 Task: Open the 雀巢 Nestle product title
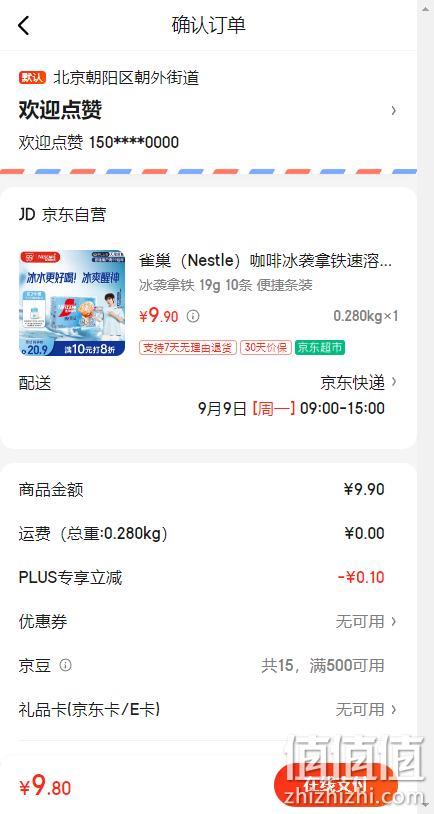[265, 260]
